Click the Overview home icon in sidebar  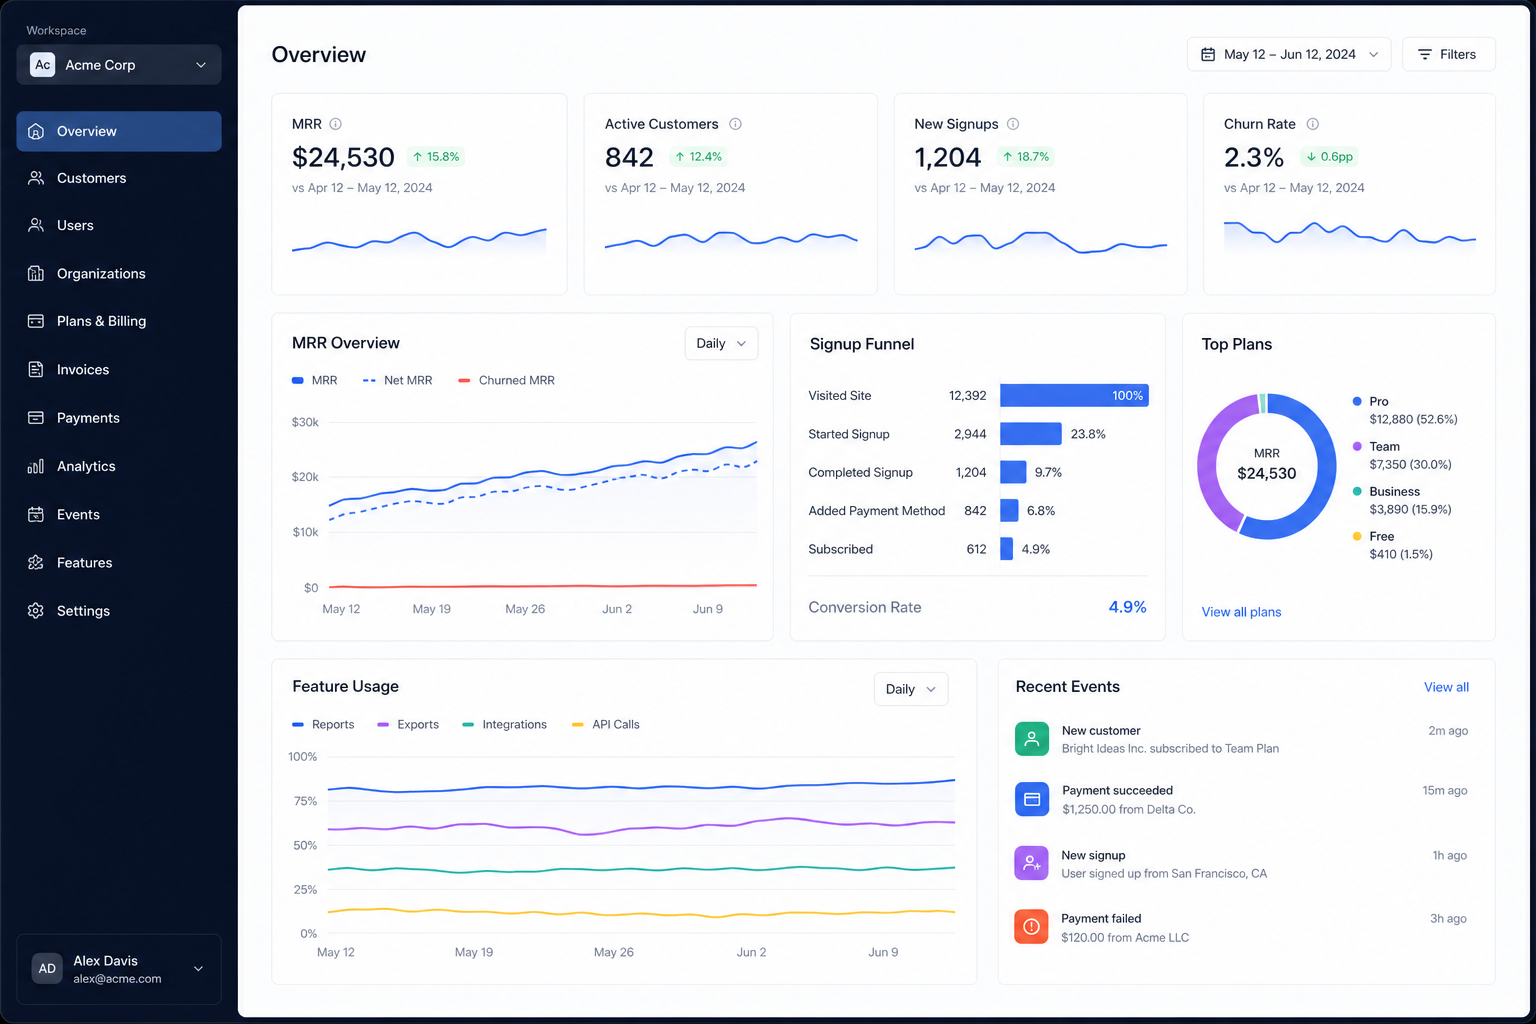[x=36, y=131]
